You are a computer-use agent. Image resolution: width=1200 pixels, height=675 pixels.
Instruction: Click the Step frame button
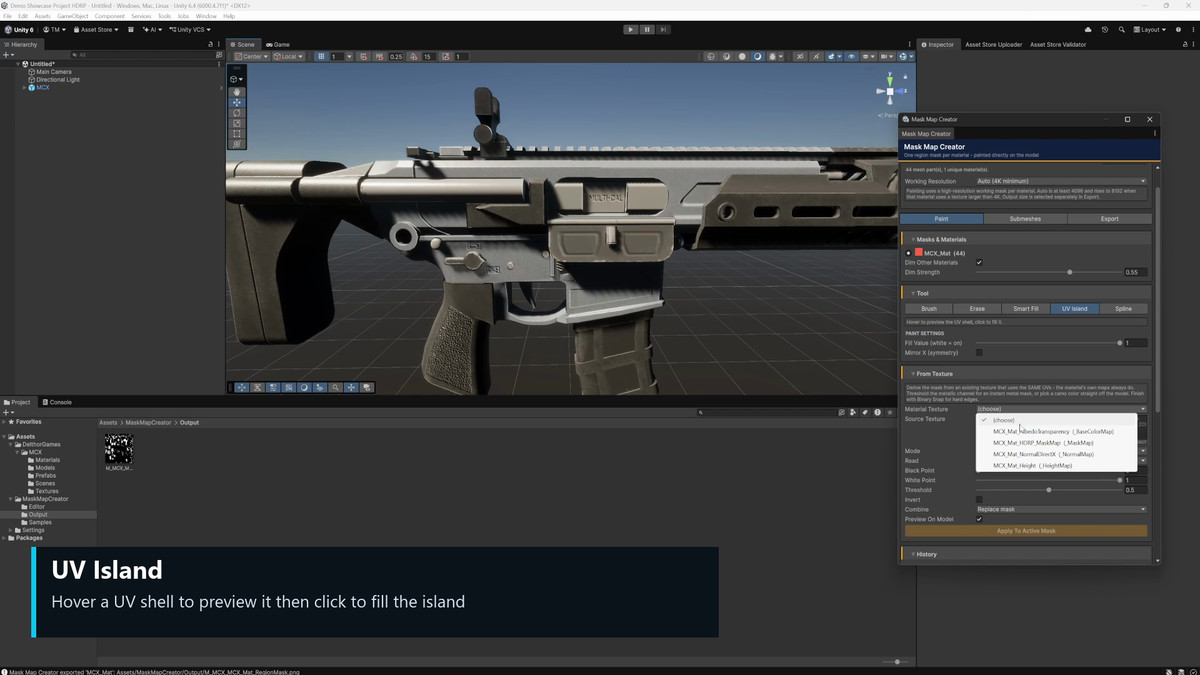tap(664, 29)
